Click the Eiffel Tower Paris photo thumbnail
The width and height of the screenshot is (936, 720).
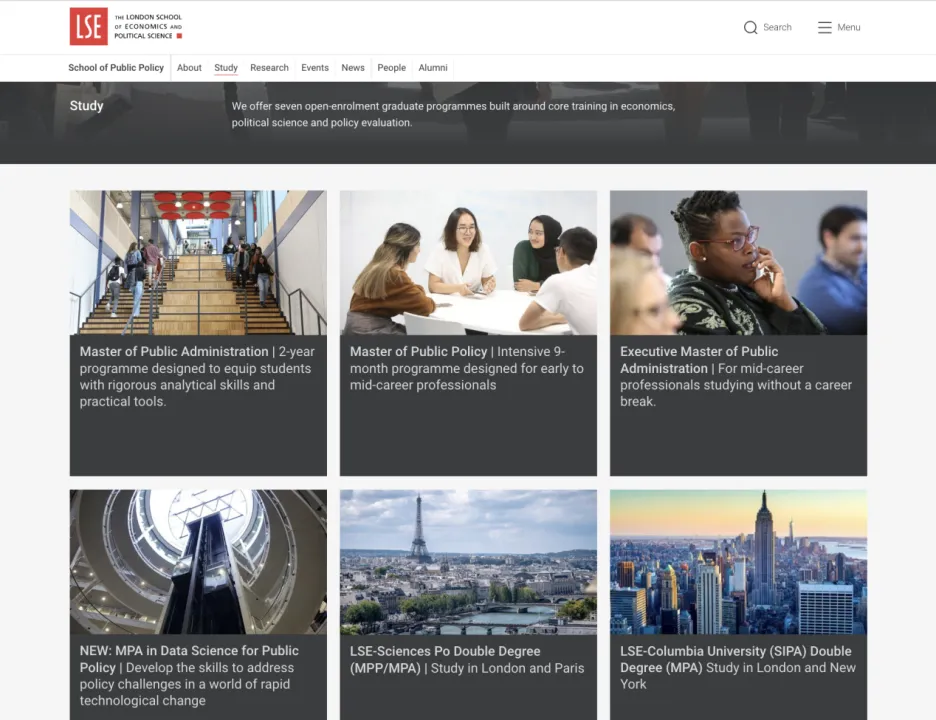468,561
